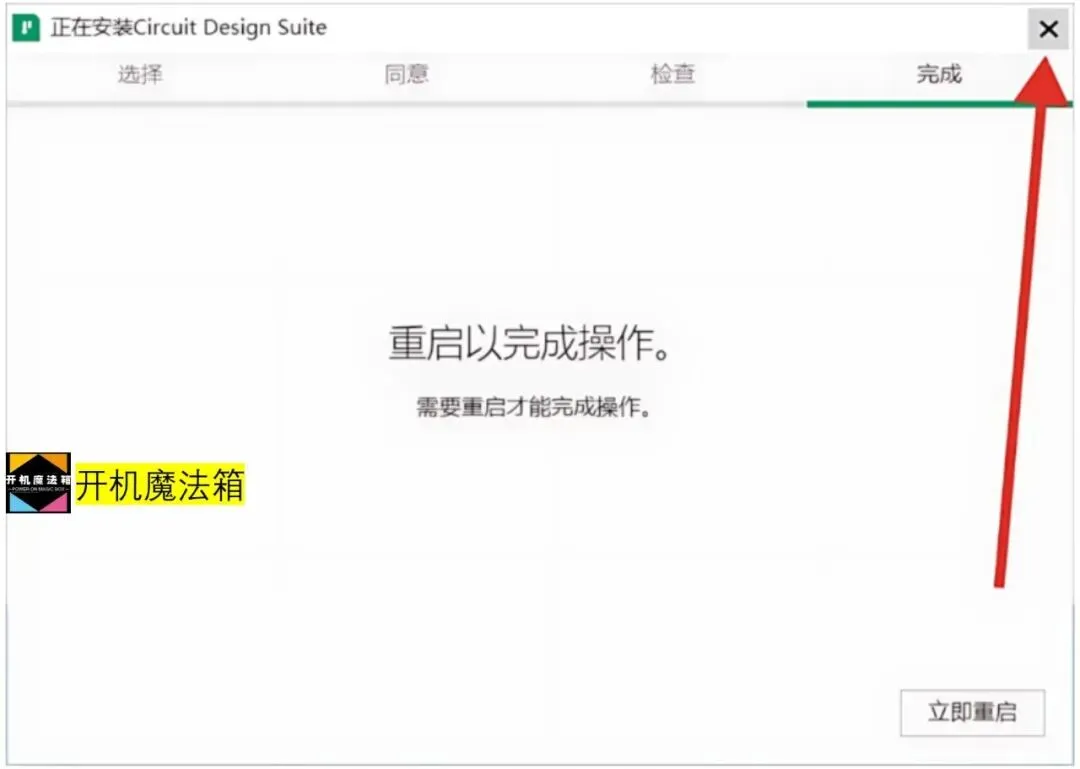This screenshot has height=769, width=1080.
Task: Select the 选择 step tab
Action: (x=140, y=74)
